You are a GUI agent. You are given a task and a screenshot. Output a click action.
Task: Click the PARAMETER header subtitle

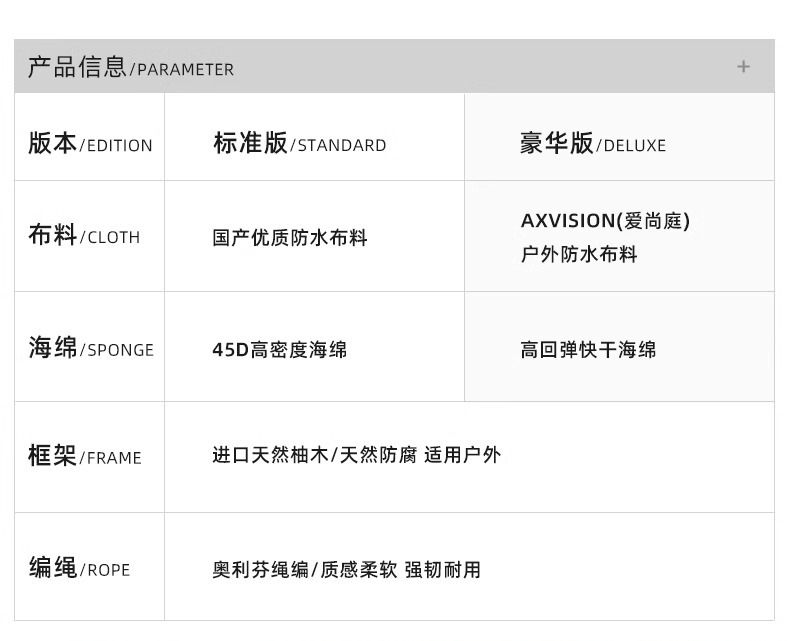pyautogui.click(x=185, y=70)
